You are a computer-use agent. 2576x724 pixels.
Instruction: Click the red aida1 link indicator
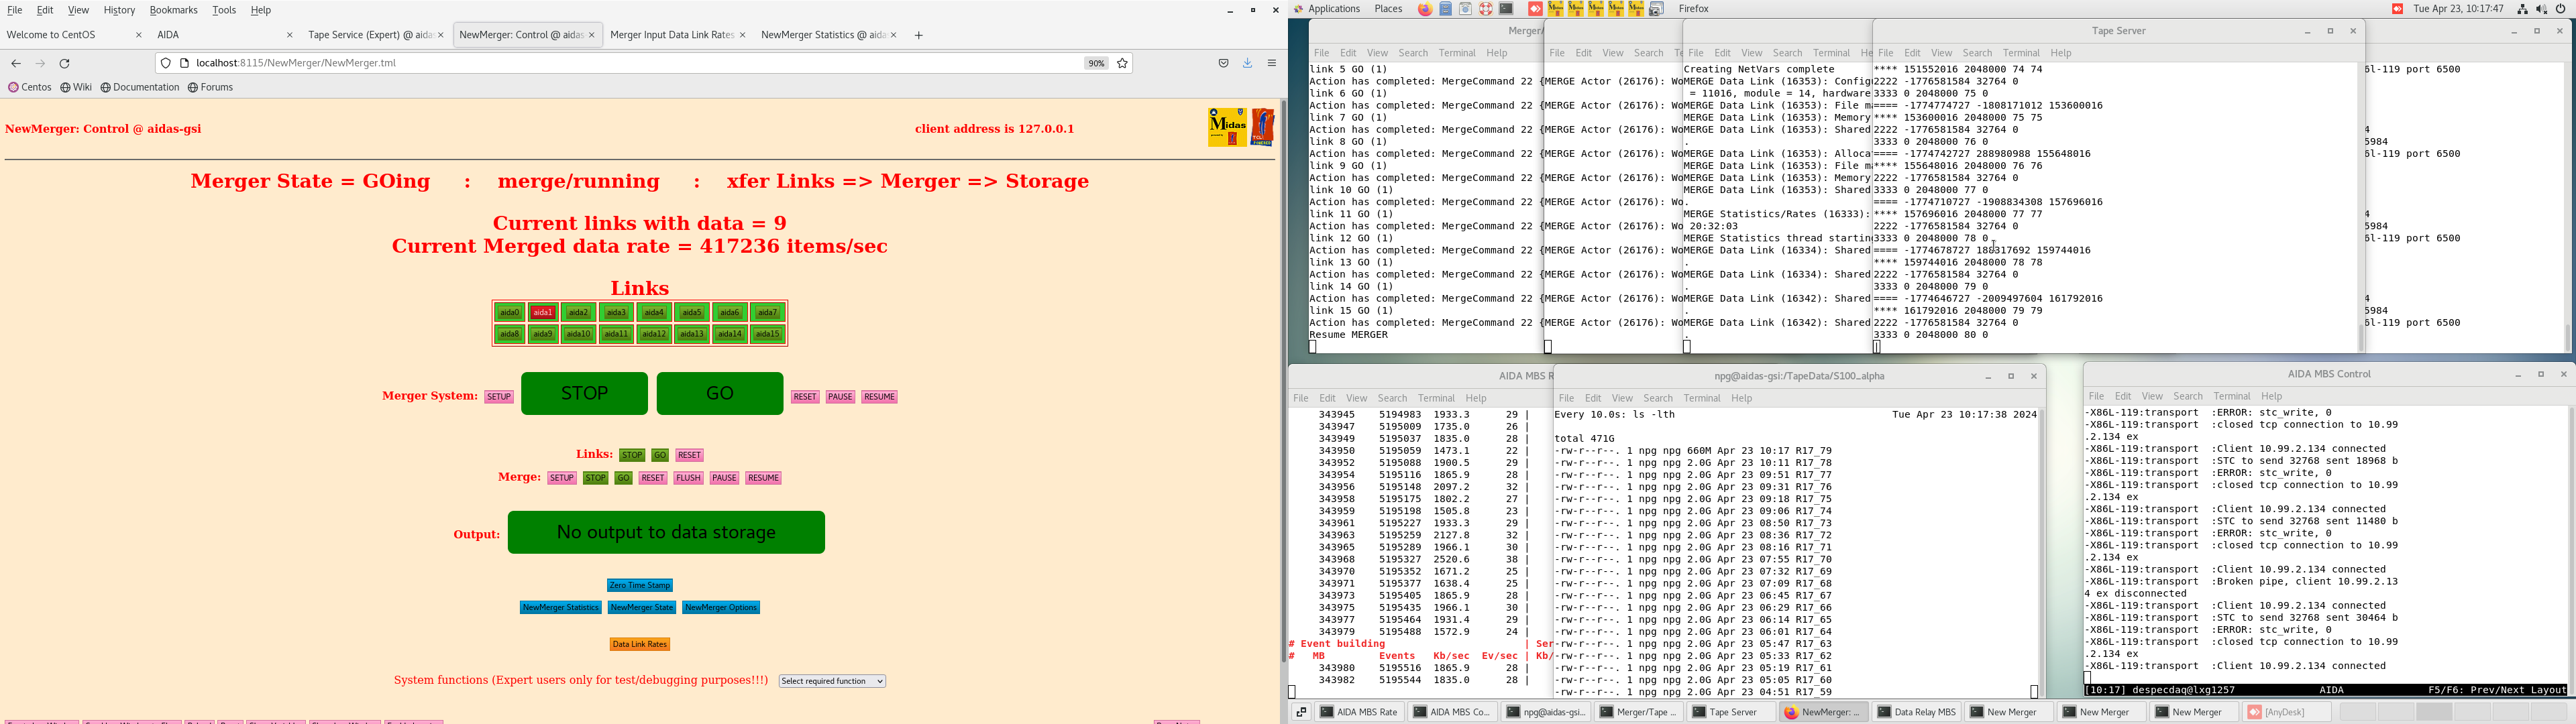point(543,312)
